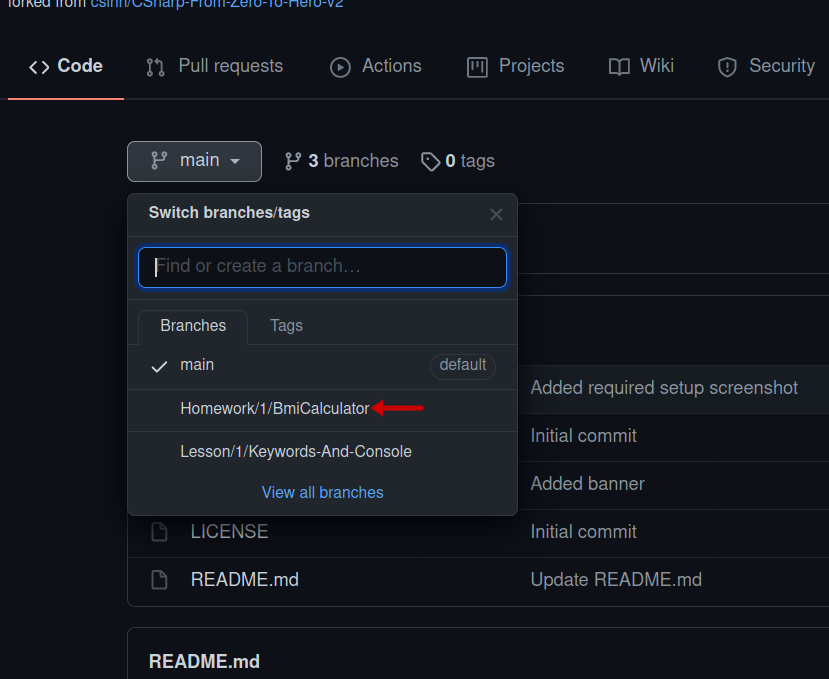The height and width of the screenshot is (679, 829).
Task: Open the Pull requests tab
Action: pyautogui.click(x=215, y=67)
